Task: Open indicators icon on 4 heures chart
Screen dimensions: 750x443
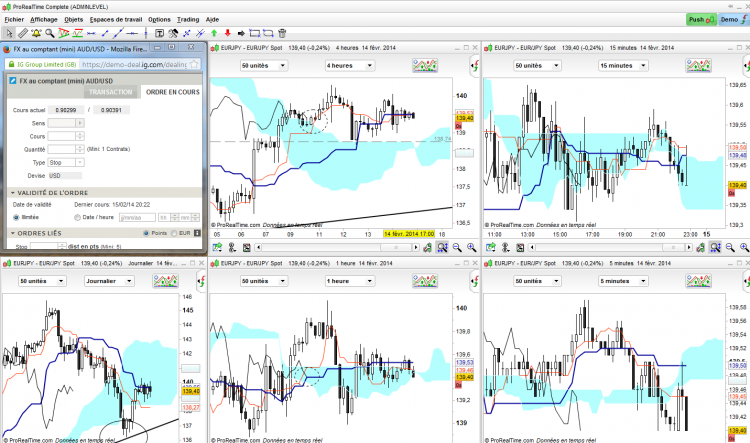Action: [425, 66]
